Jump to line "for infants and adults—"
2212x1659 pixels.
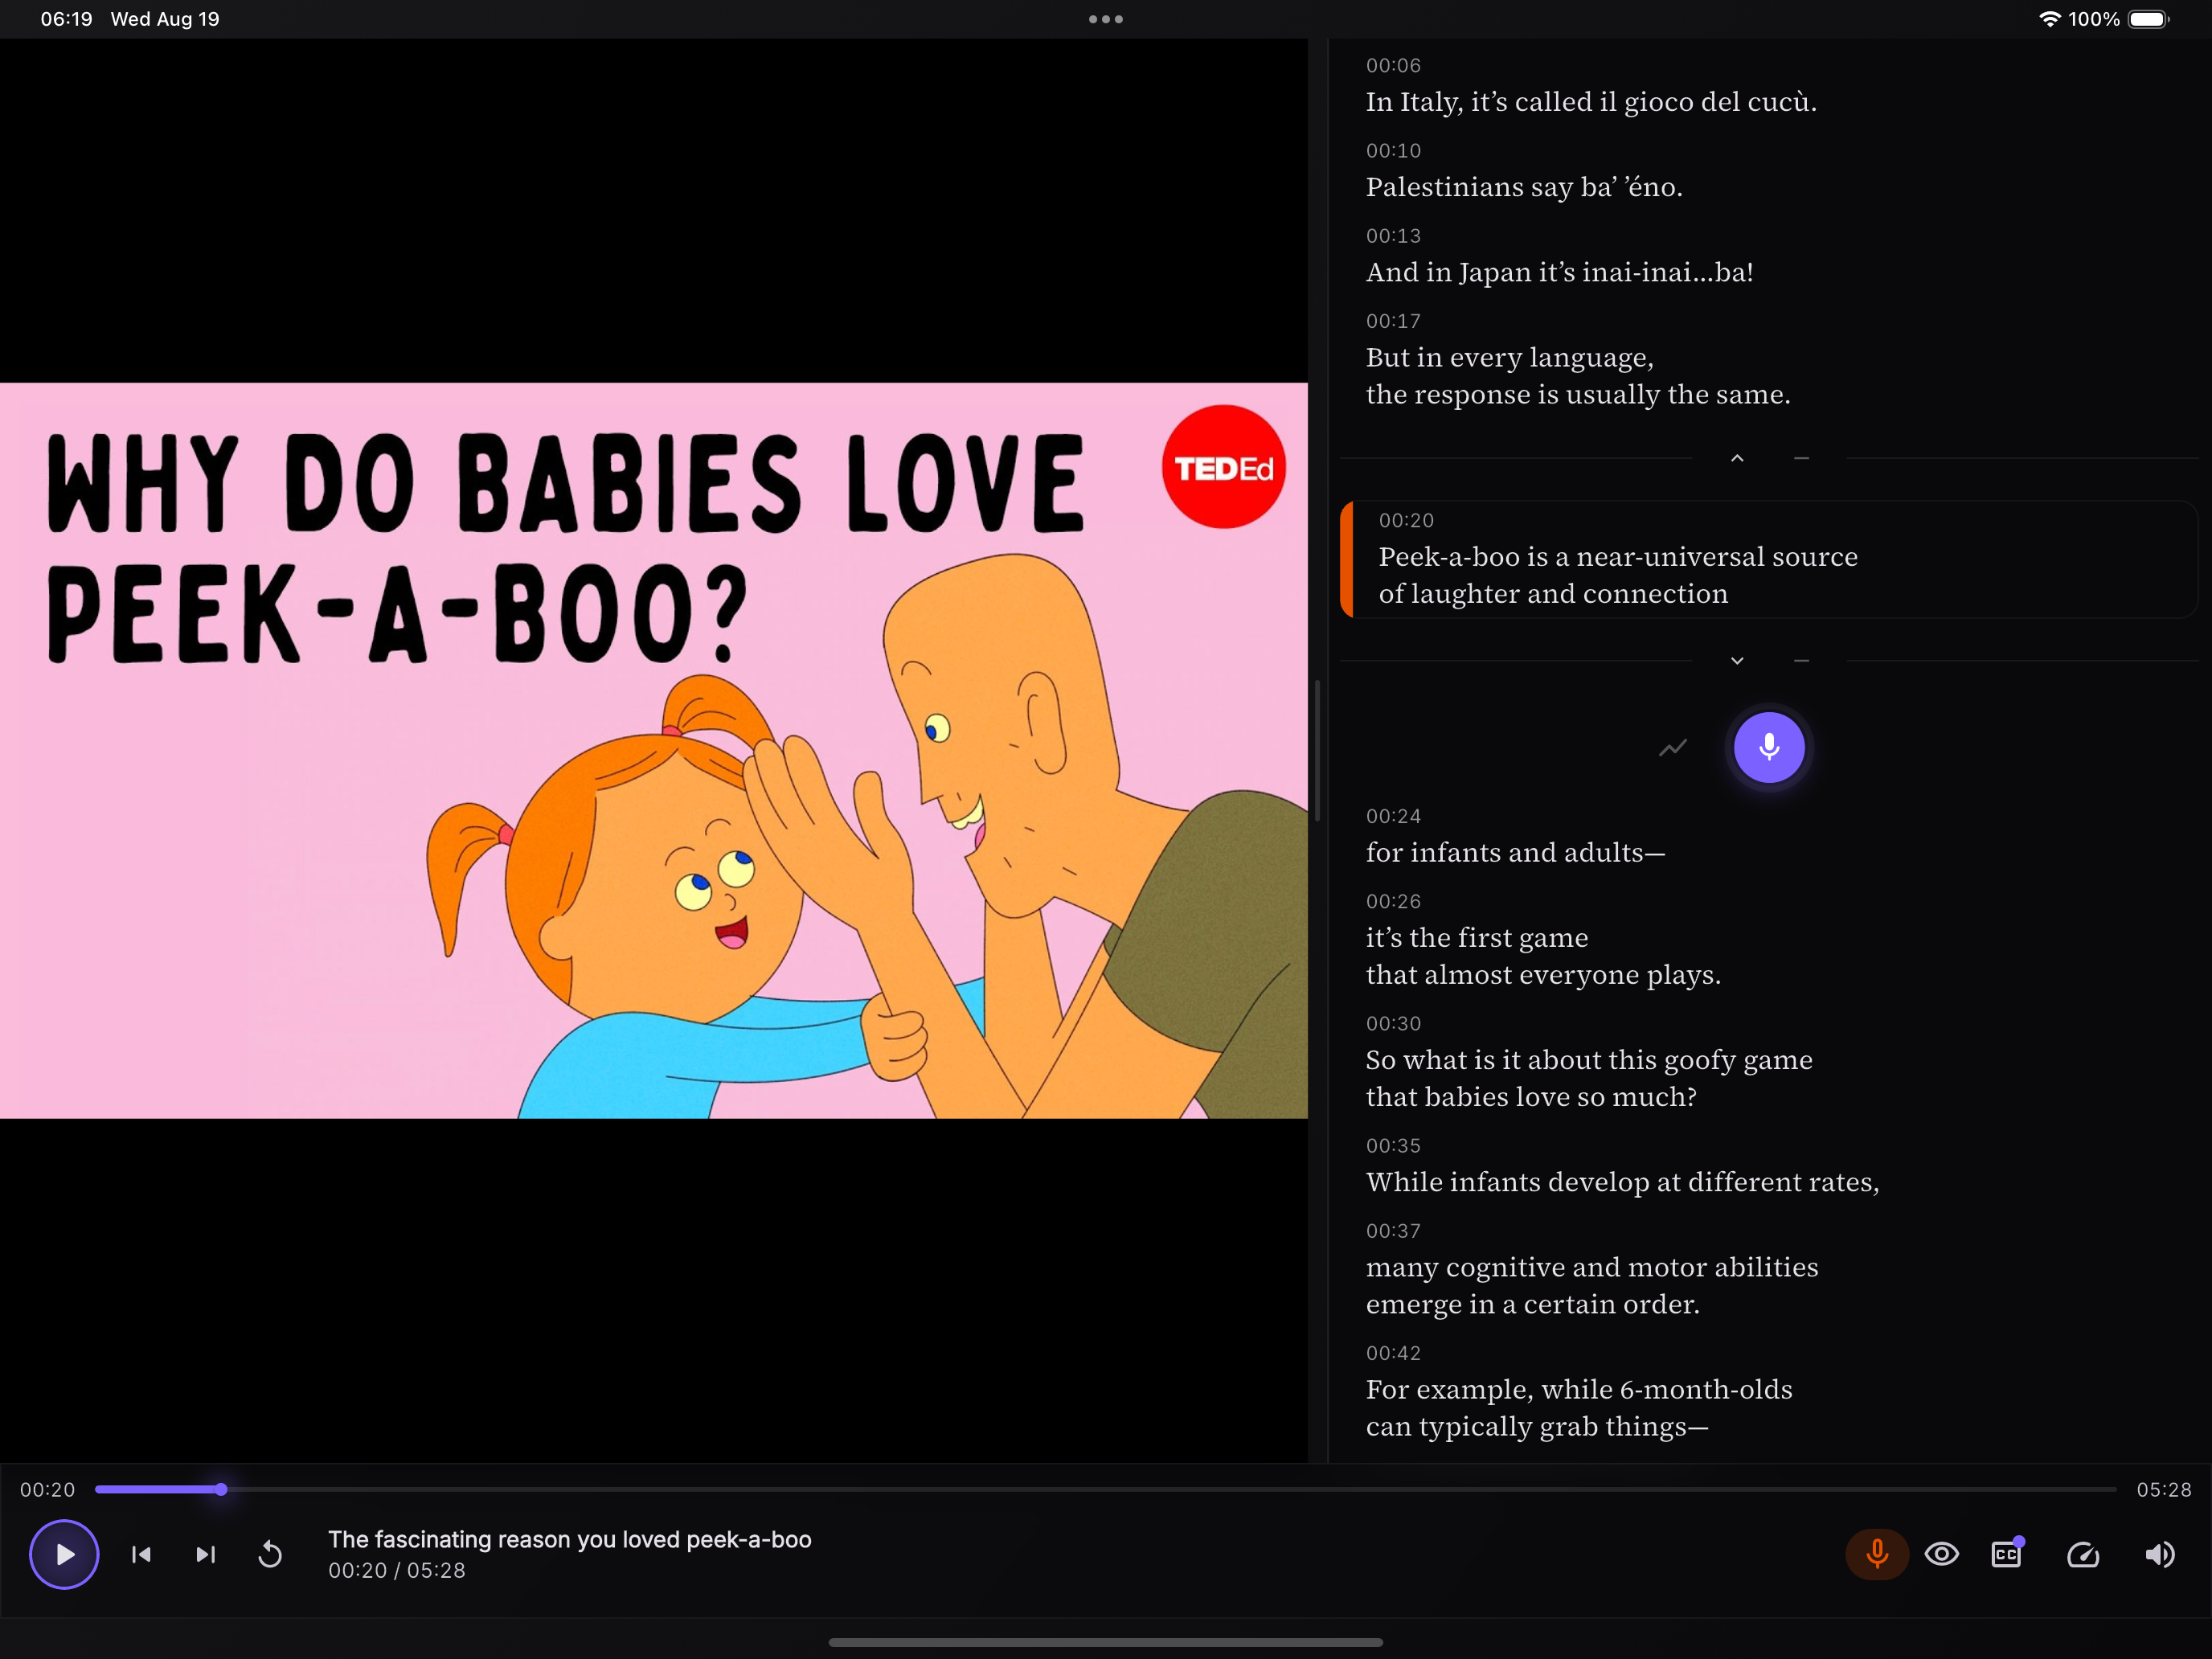(x=1515, y=852)
